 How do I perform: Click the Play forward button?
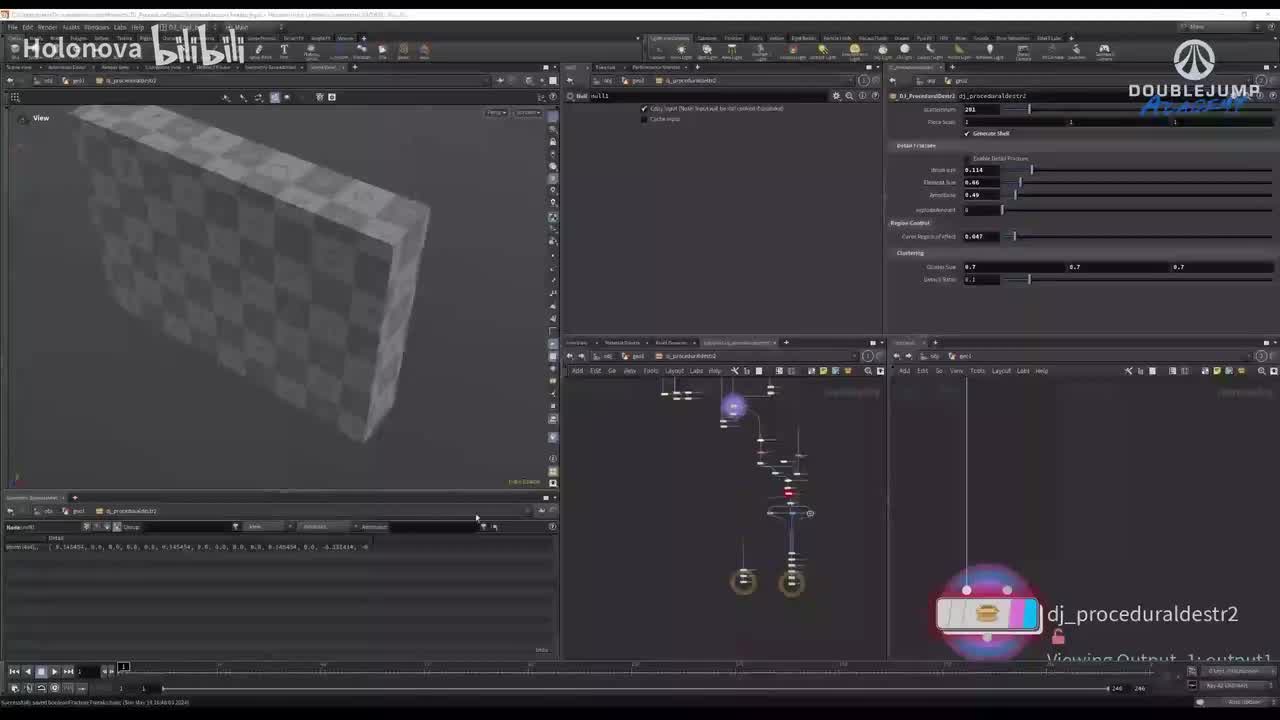pyautogui.click(x=54, y=671)
